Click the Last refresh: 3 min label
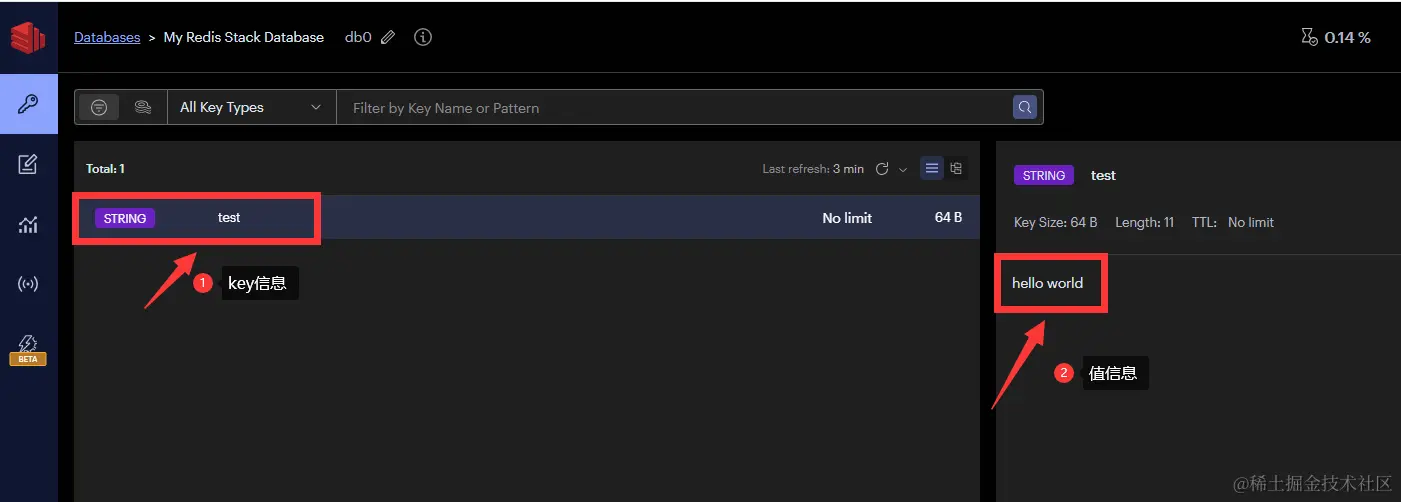The height and width of the screenshot is (502, 1401). point(813,169)
